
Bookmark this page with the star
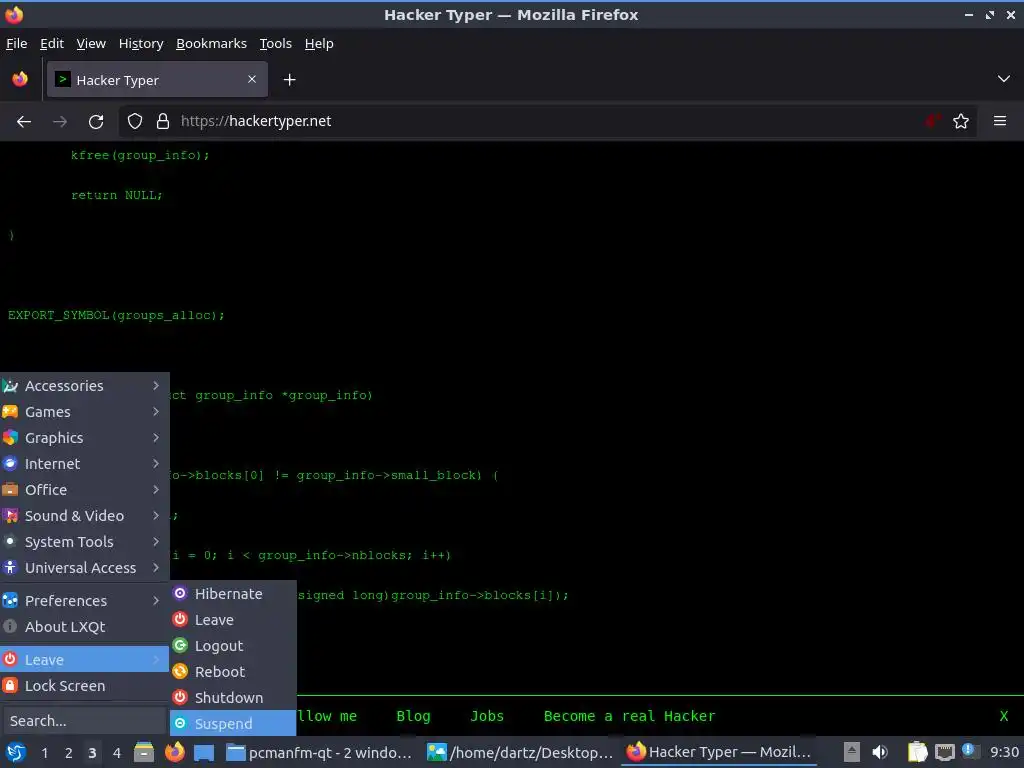click(x=961, y=121)
